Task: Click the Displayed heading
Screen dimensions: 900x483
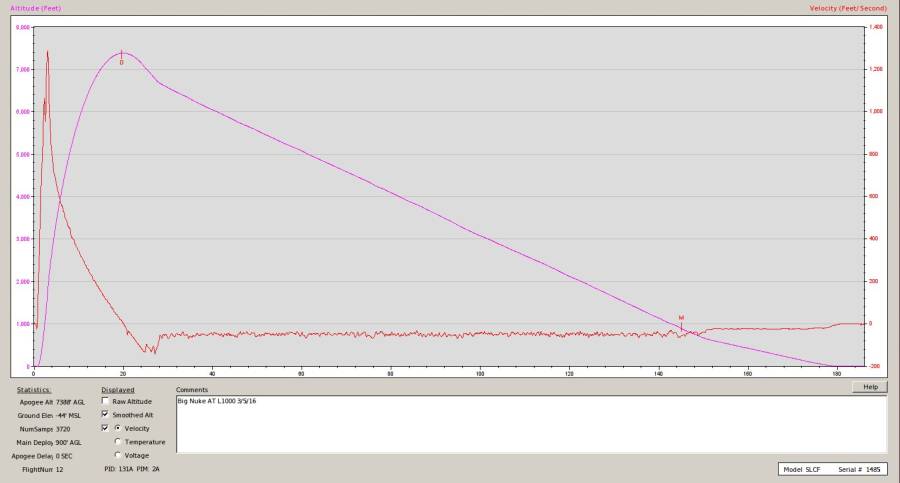Action: click(x=117, y=390)
